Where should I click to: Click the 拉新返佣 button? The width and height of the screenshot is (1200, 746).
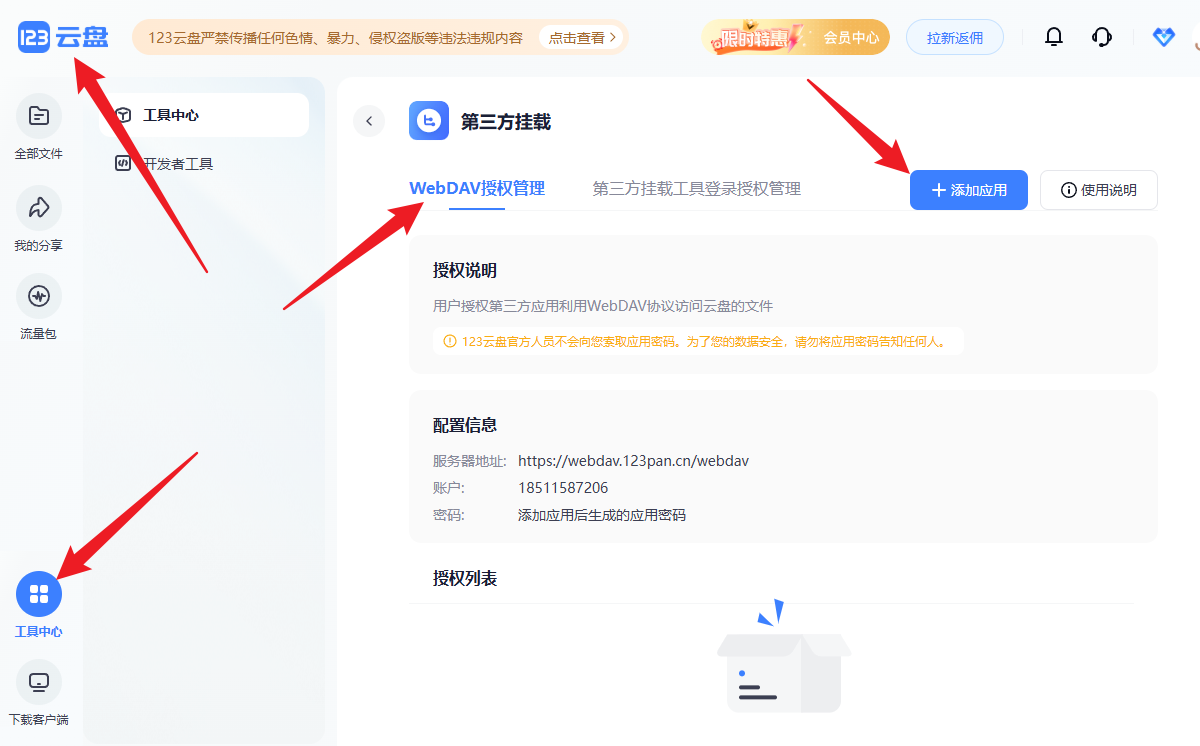[954, 38]
